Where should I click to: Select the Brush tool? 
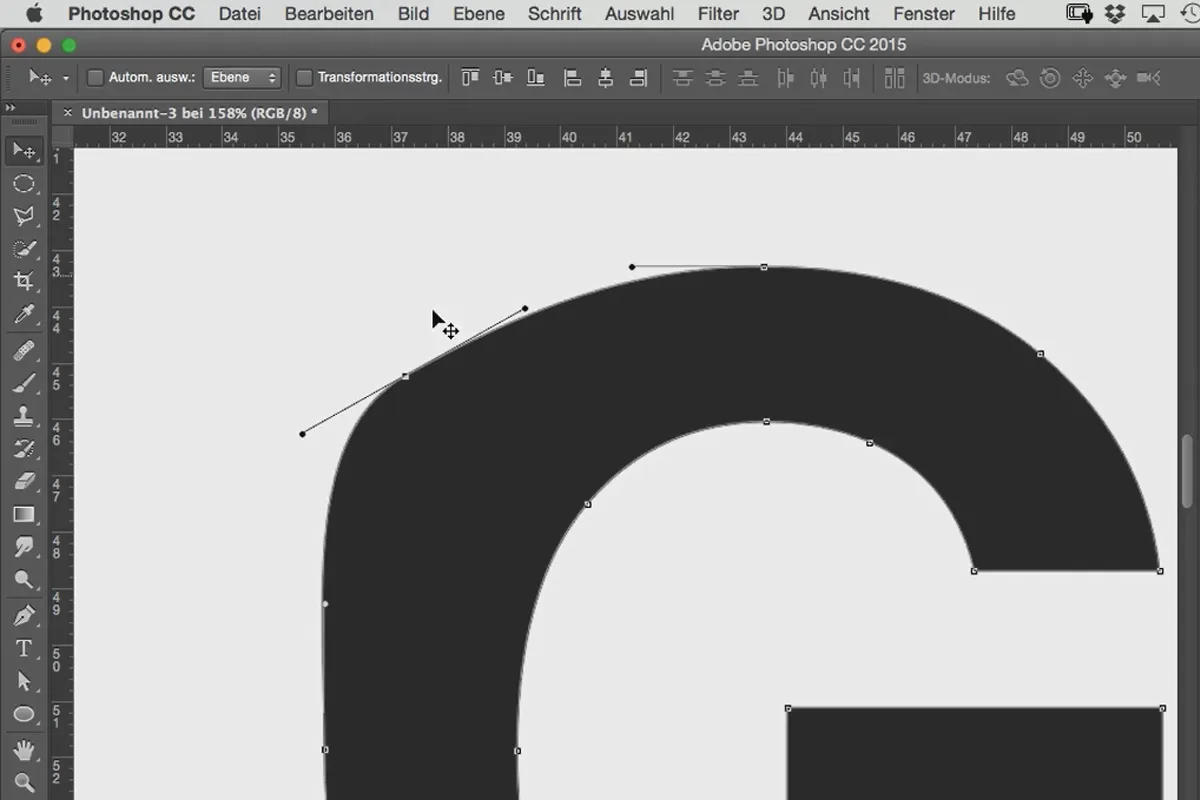[x=24, y=383]
